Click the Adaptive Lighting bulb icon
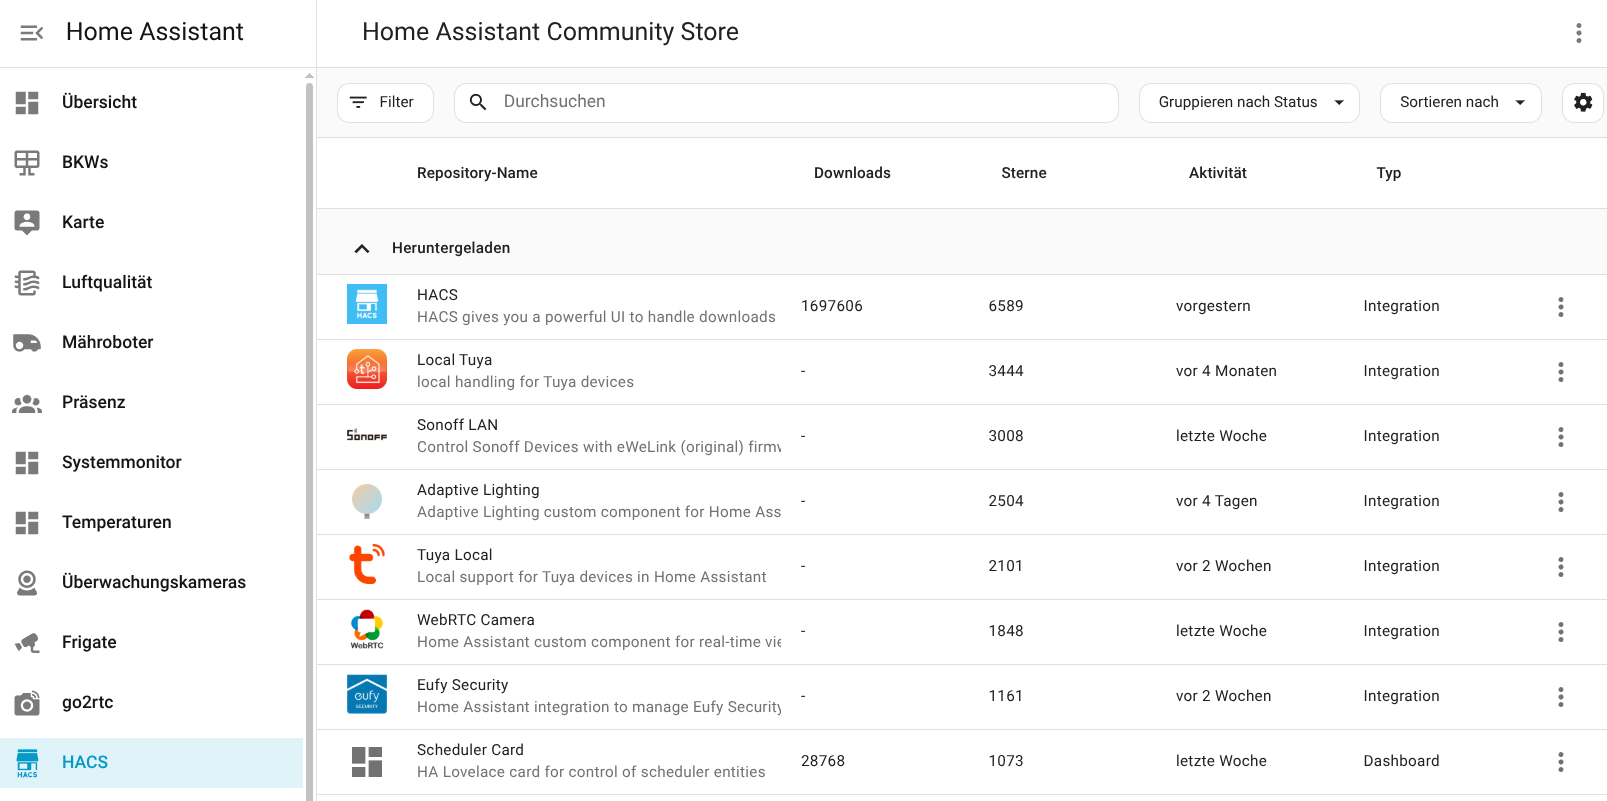1607x801 pixels. click(367, 500)
